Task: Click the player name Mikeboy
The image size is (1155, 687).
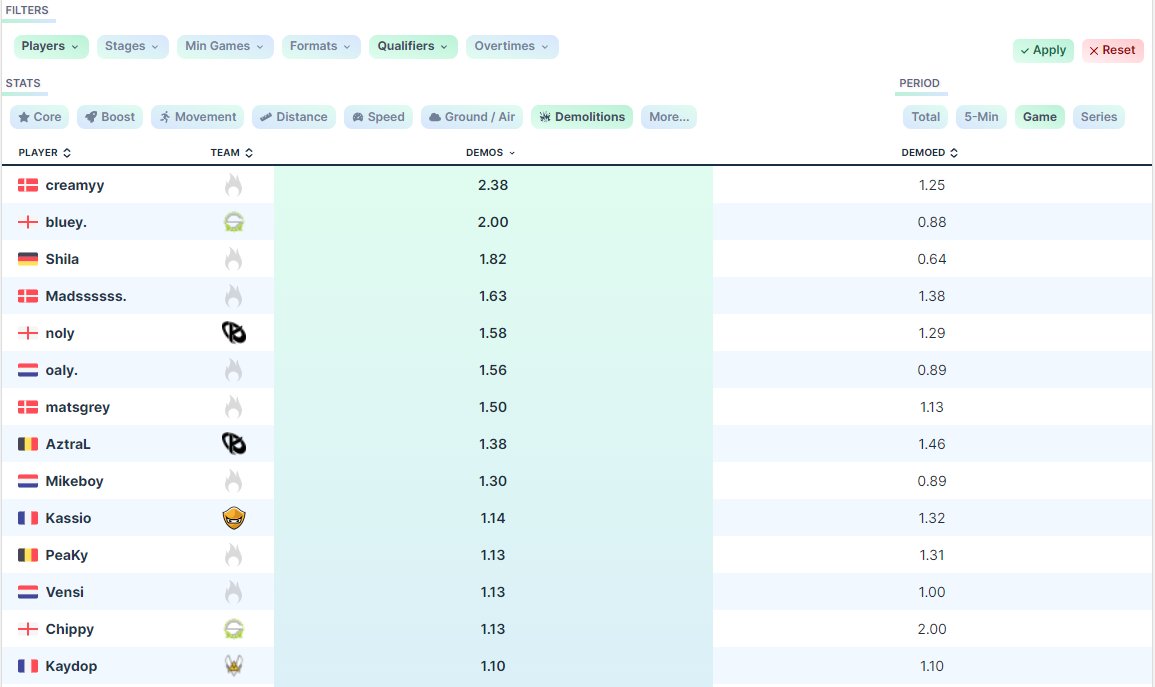Action: [x=74, y=482]
